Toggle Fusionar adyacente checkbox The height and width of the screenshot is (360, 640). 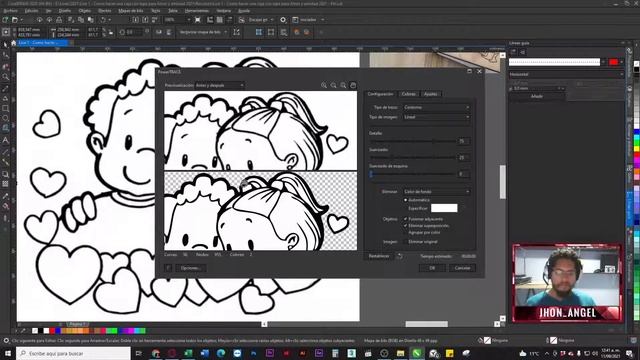click(x=406, y=219)
